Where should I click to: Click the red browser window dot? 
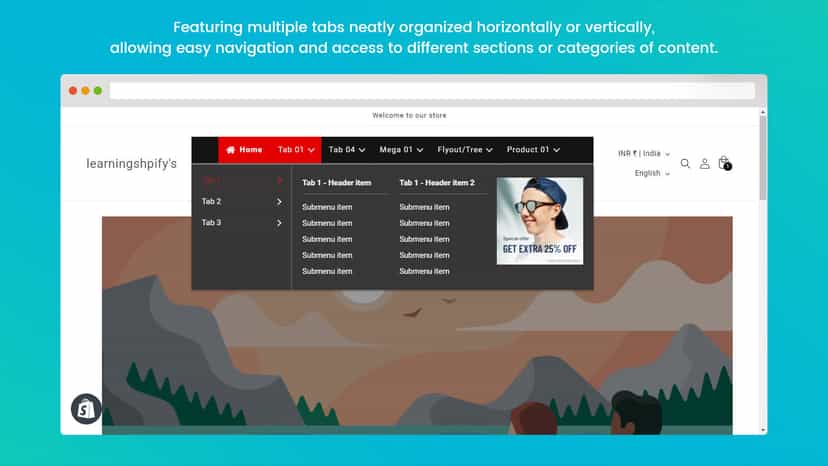tap(73, 91)
